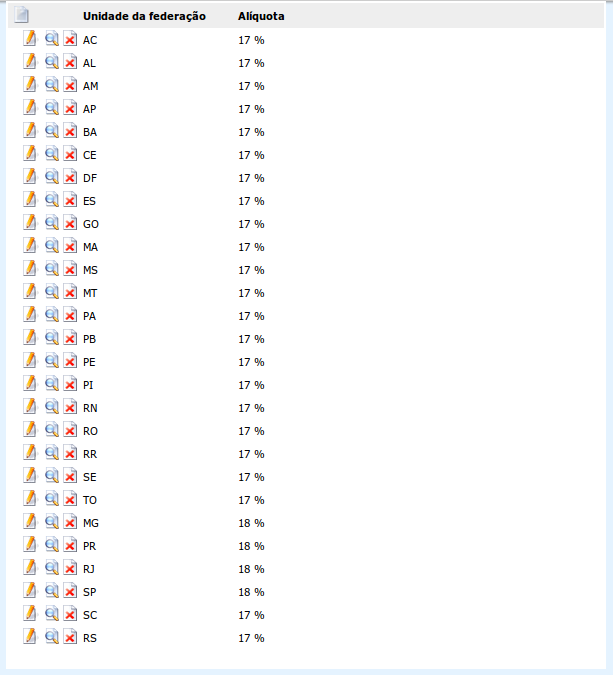Edit the AC row with pencil icon
This screenshot has width=613, height=675.
pyautogui.click(x=30, y=38)
